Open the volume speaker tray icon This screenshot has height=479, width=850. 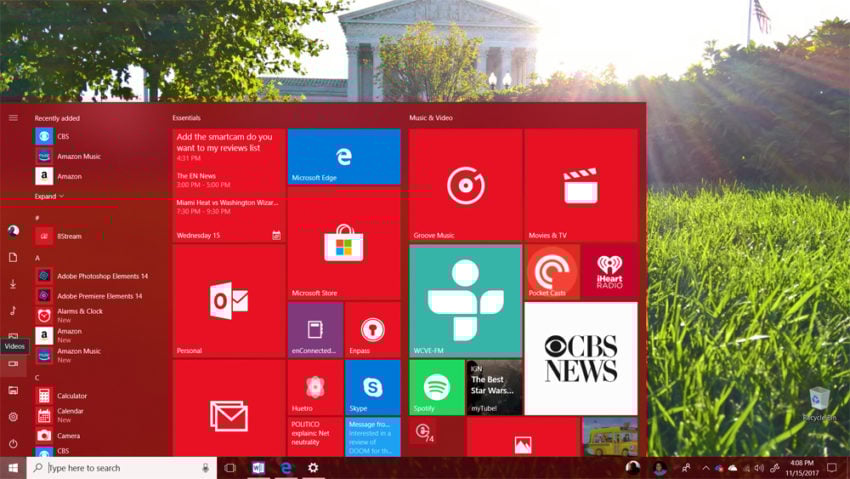759,468
